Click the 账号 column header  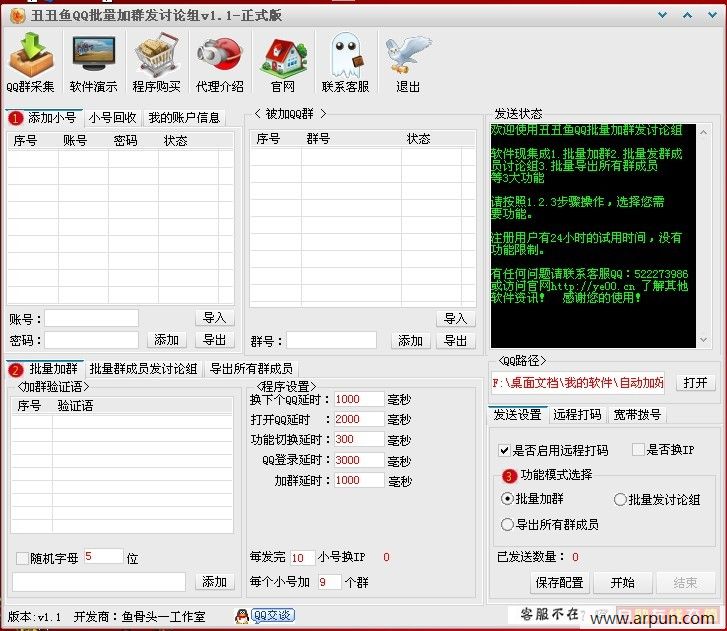click(x=75, y=140)
